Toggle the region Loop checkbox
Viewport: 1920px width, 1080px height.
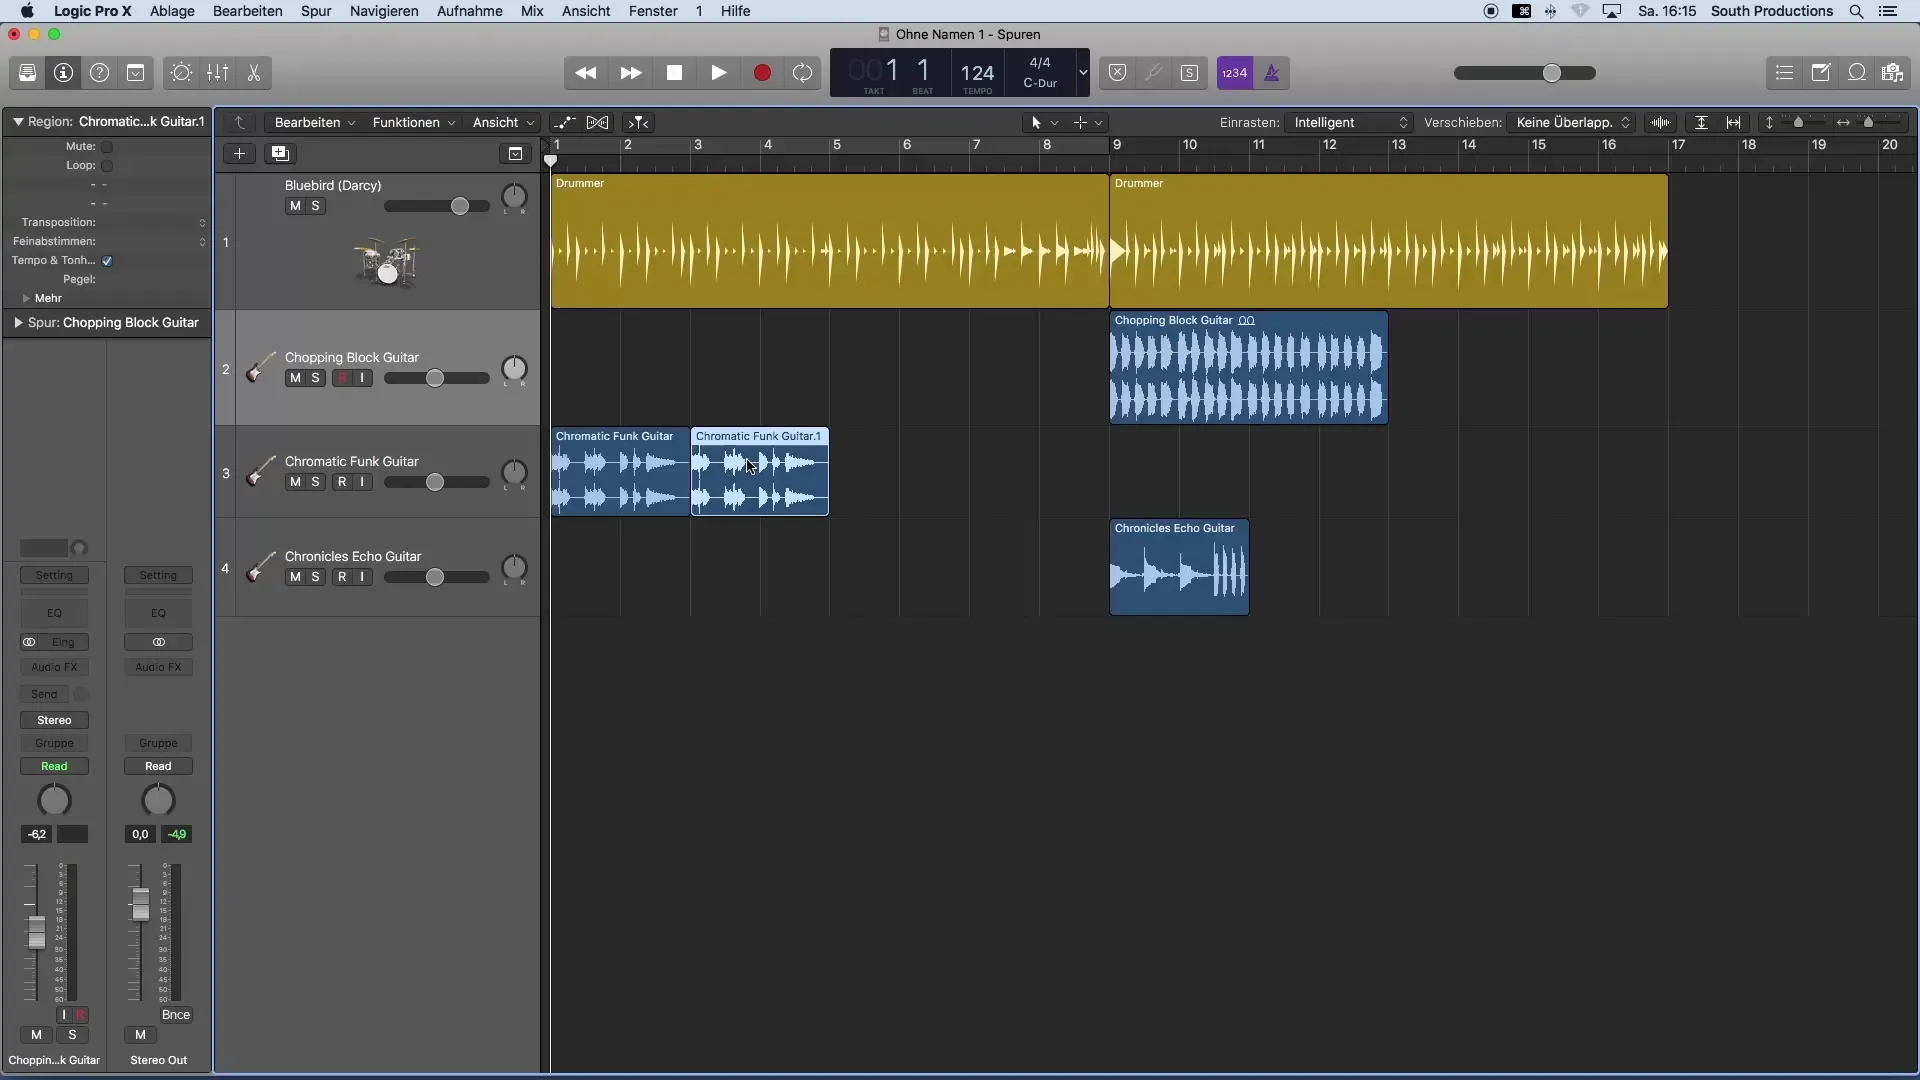coord(107,166)
